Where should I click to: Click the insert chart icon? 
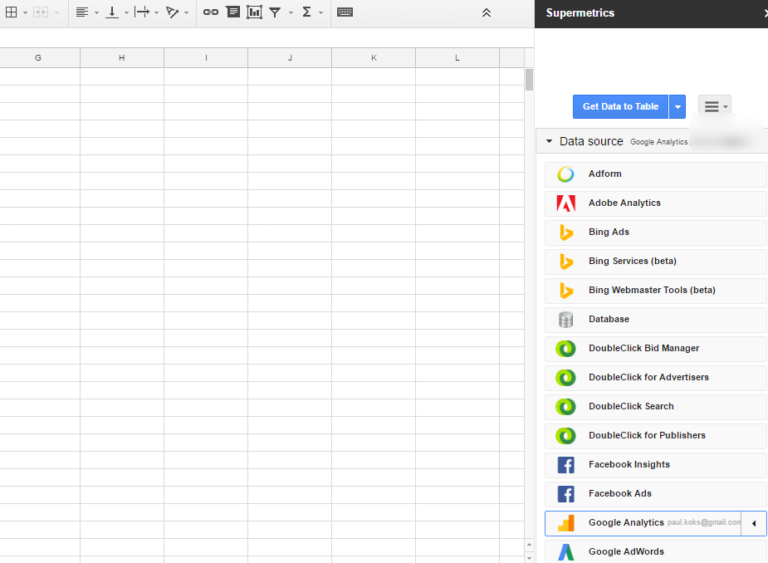click(254, 12)
